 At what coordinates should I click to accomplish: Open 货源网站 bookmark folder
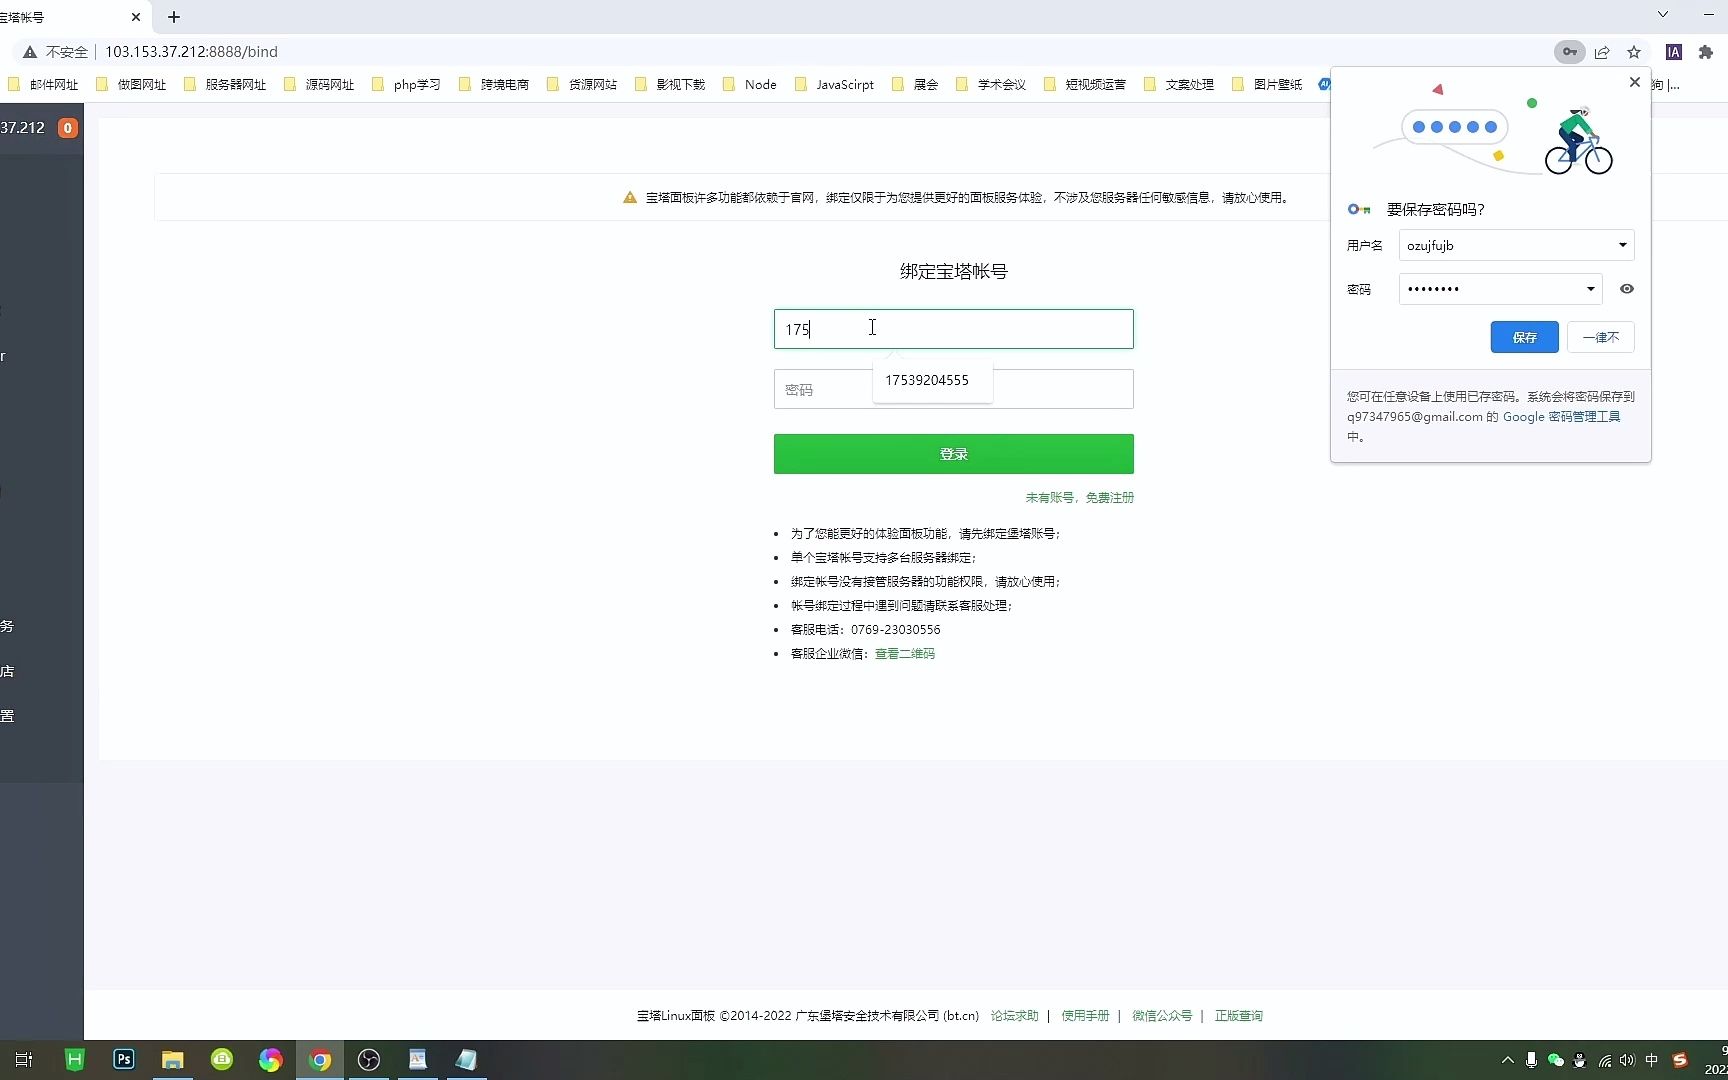coord(583,84)
